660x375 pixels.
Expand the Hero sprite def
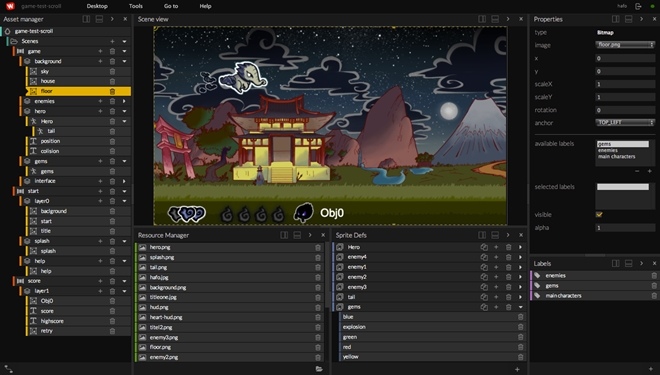[521, 247]
